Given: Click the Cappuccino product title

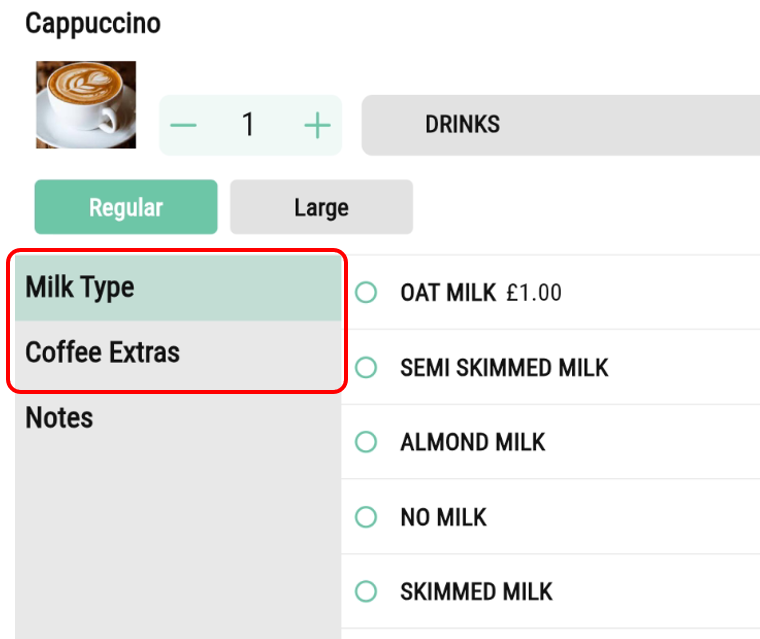Looking at the screenshot, I should coord(93,24).
